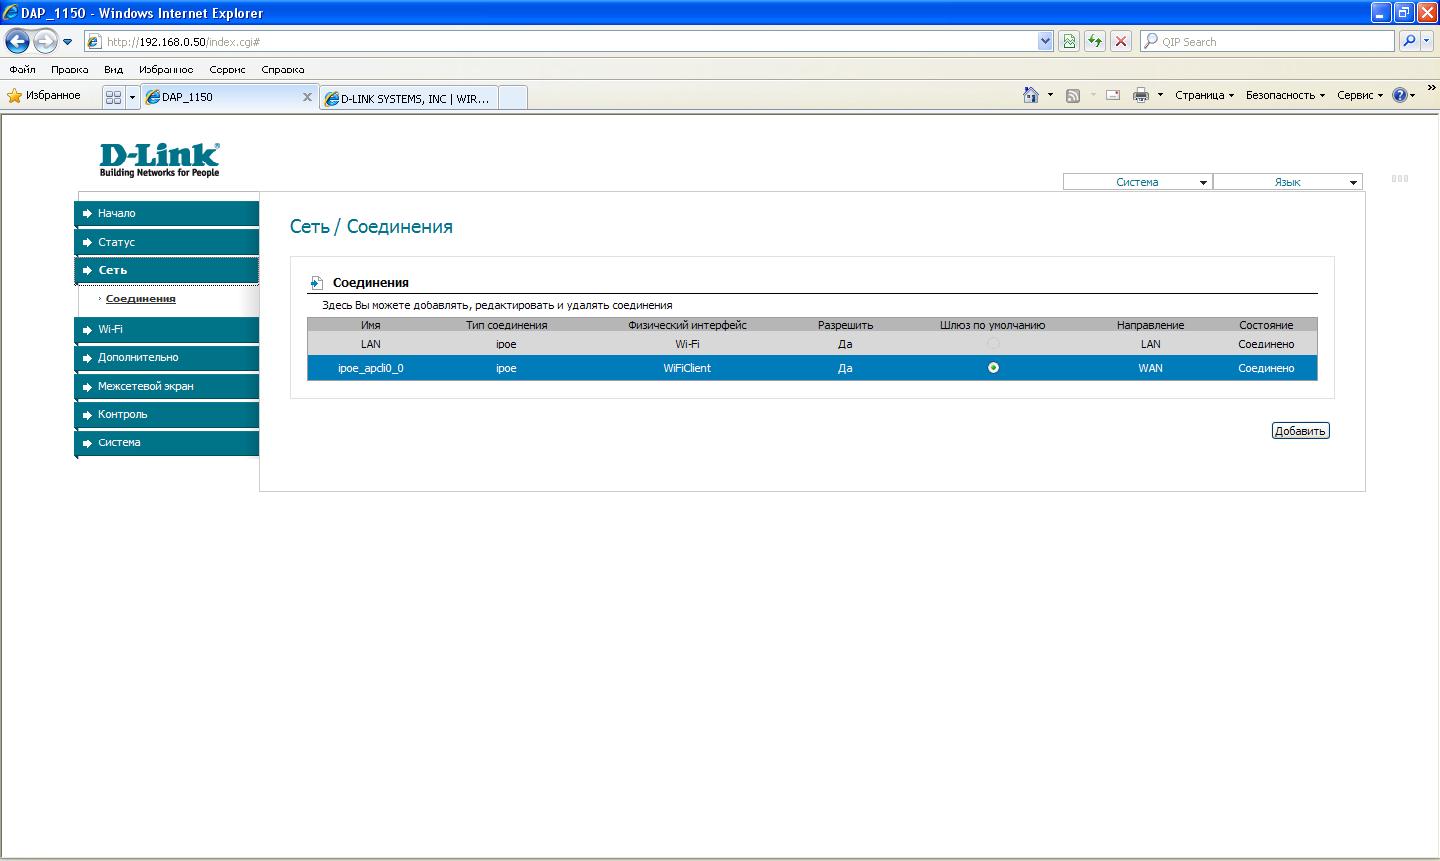
Task: Click the browser Back arrow button
Action: [x=18, y=41]
